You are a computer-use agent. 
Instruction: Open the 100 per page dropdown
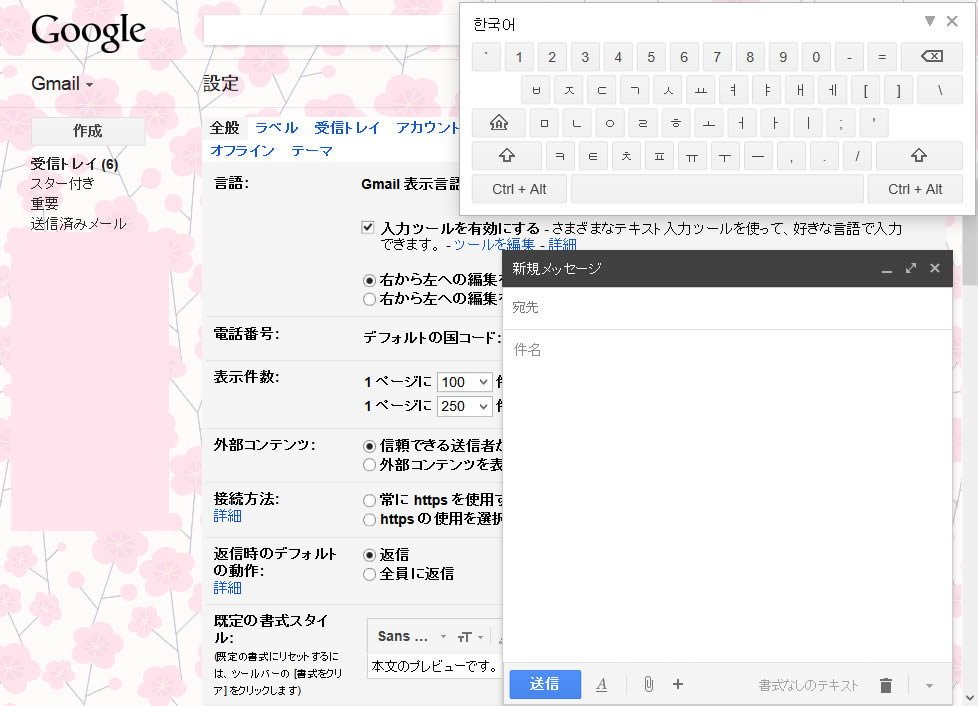tap(465, 382)
